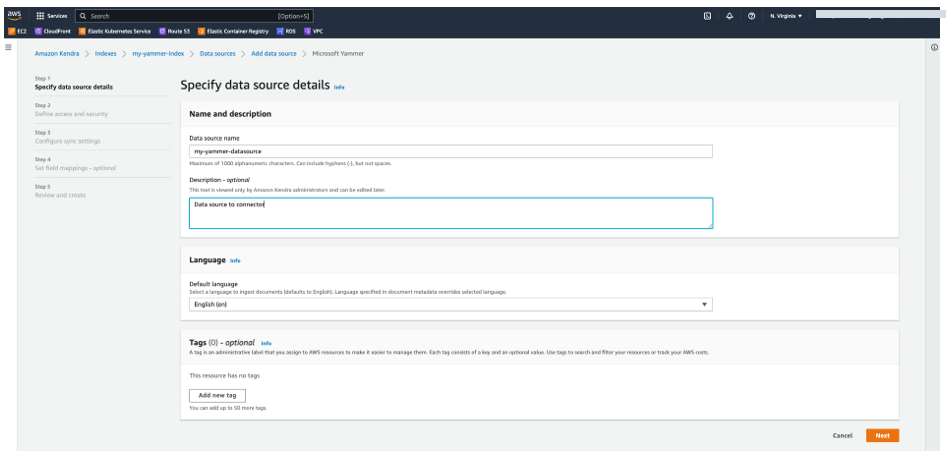Image resolution: width=947 pixels, height=457 pixels.
Task: Click the Cancel button
Action: click(x=843, y=435)
